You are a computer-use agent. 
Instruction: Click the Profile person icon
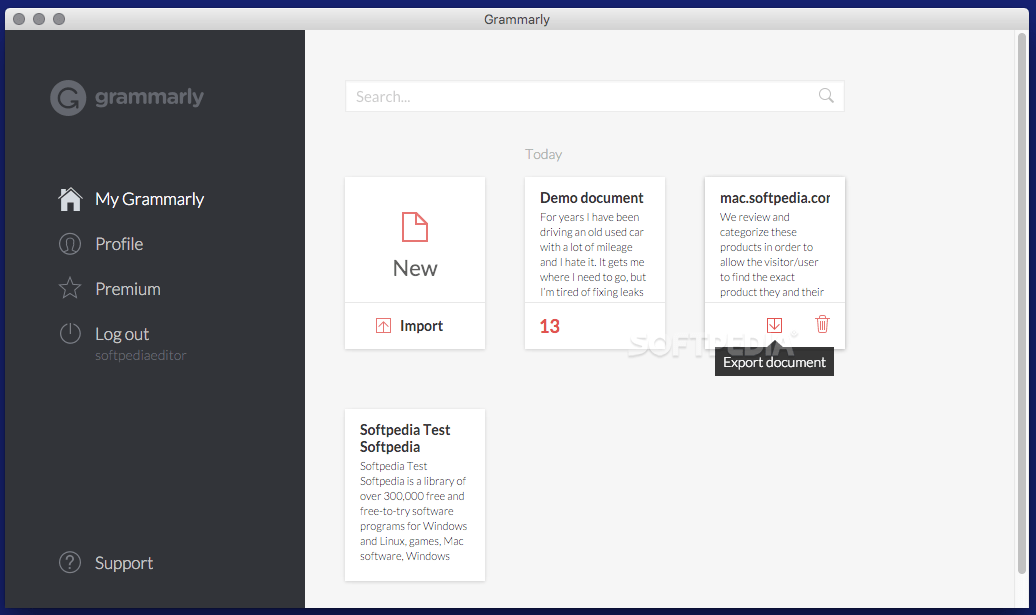coord(70,244)
